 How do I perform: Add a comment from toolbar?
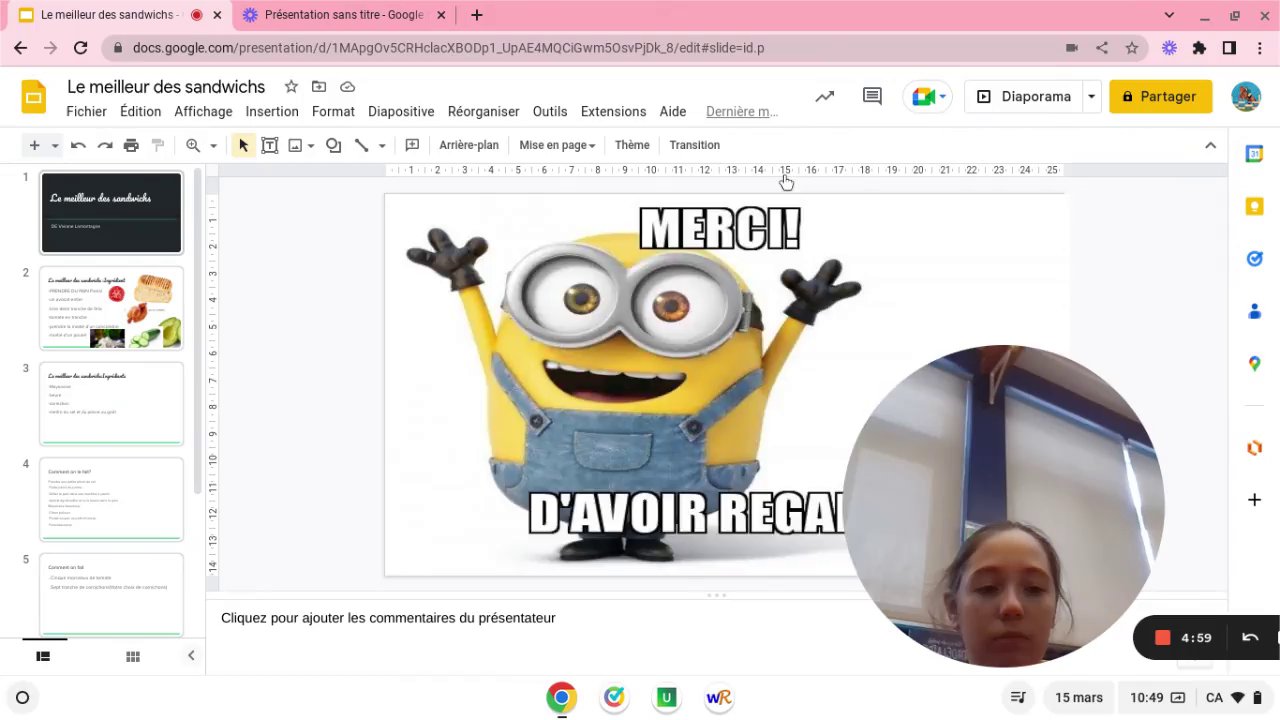pyautogui.click(x=412, y=145)
